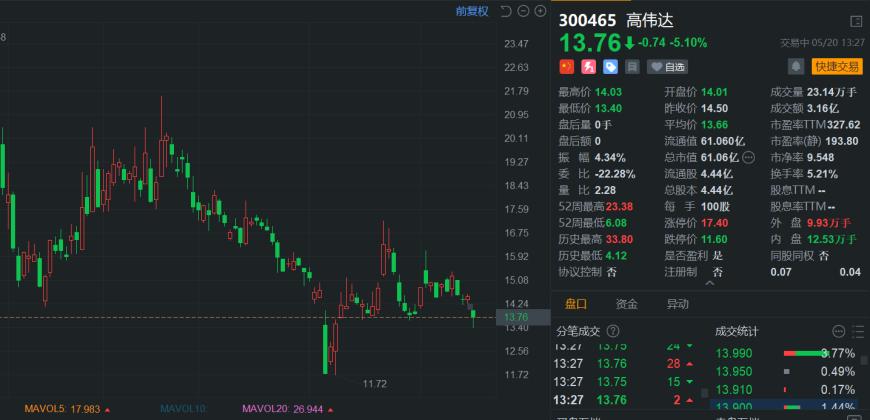Click the 快捷交易 button
The width and height of the screenshot is (870, 420).
coord(837,67)
